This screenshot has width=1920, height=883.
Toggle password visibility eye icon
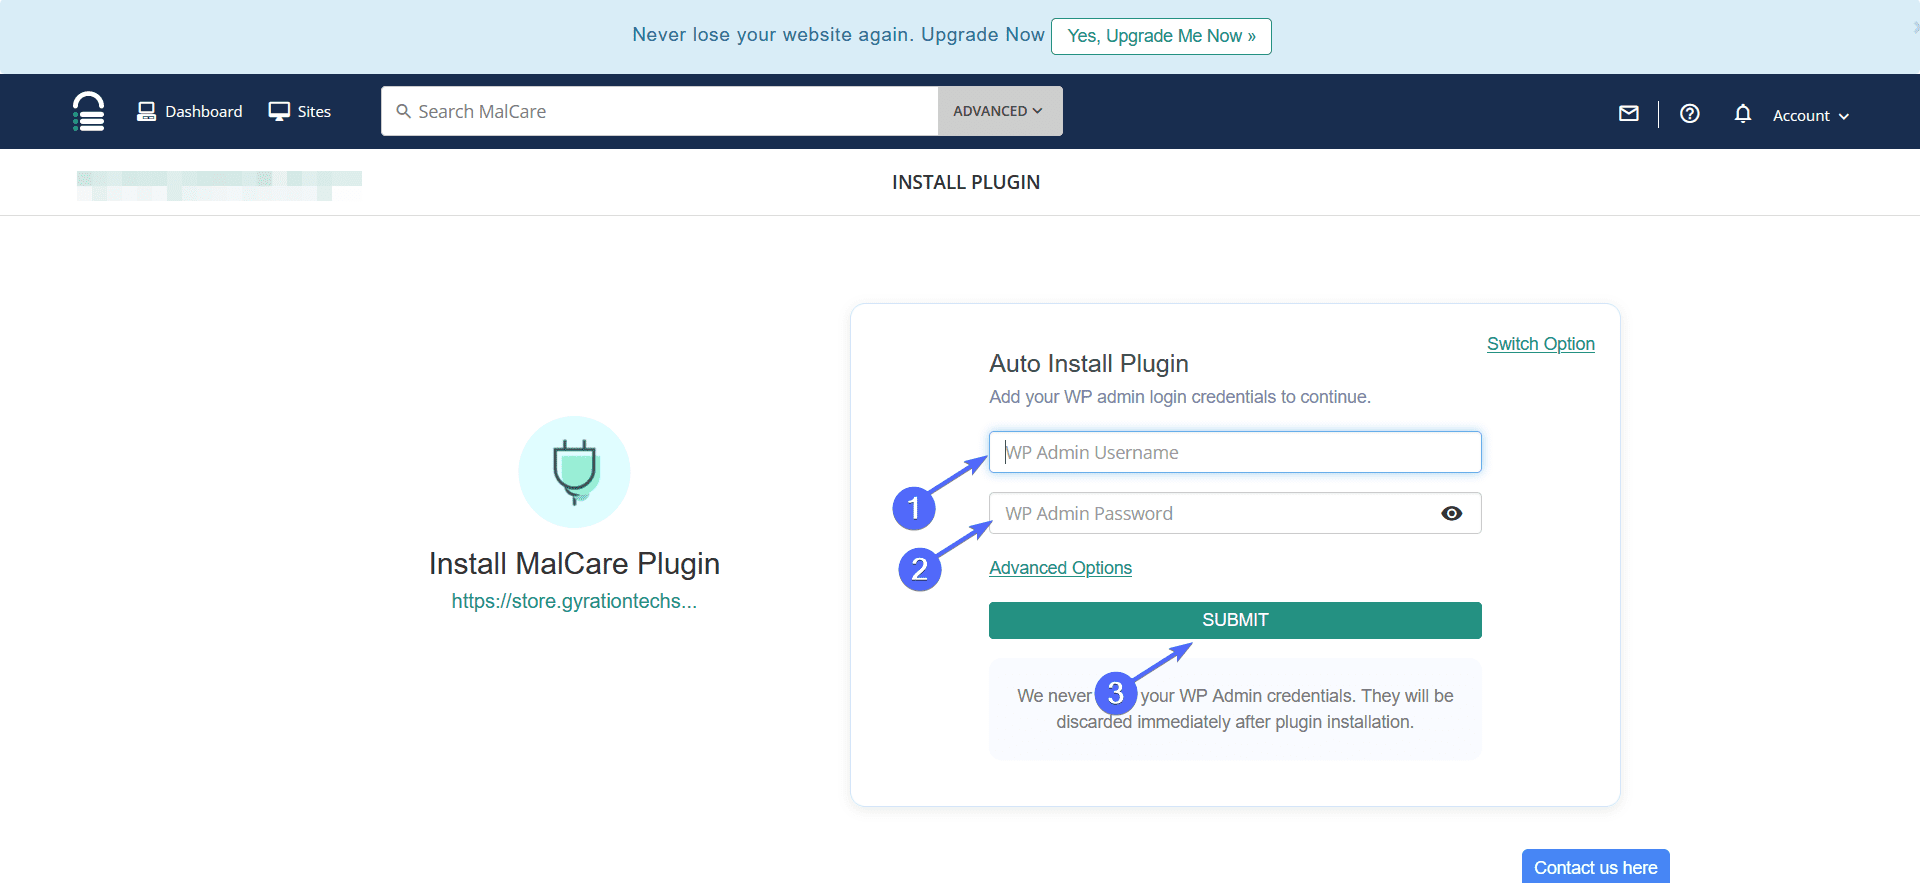pos(1452,513)
